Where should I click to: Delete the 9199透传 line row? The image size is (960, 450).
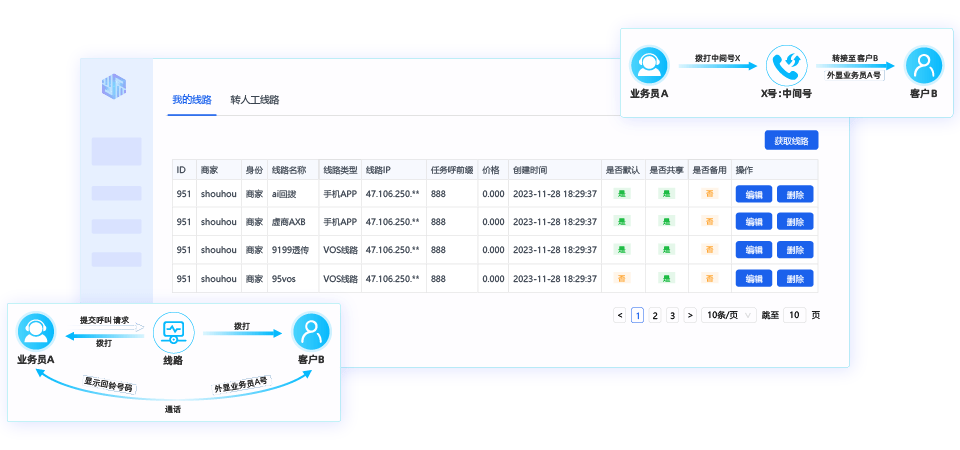point(795,250)
